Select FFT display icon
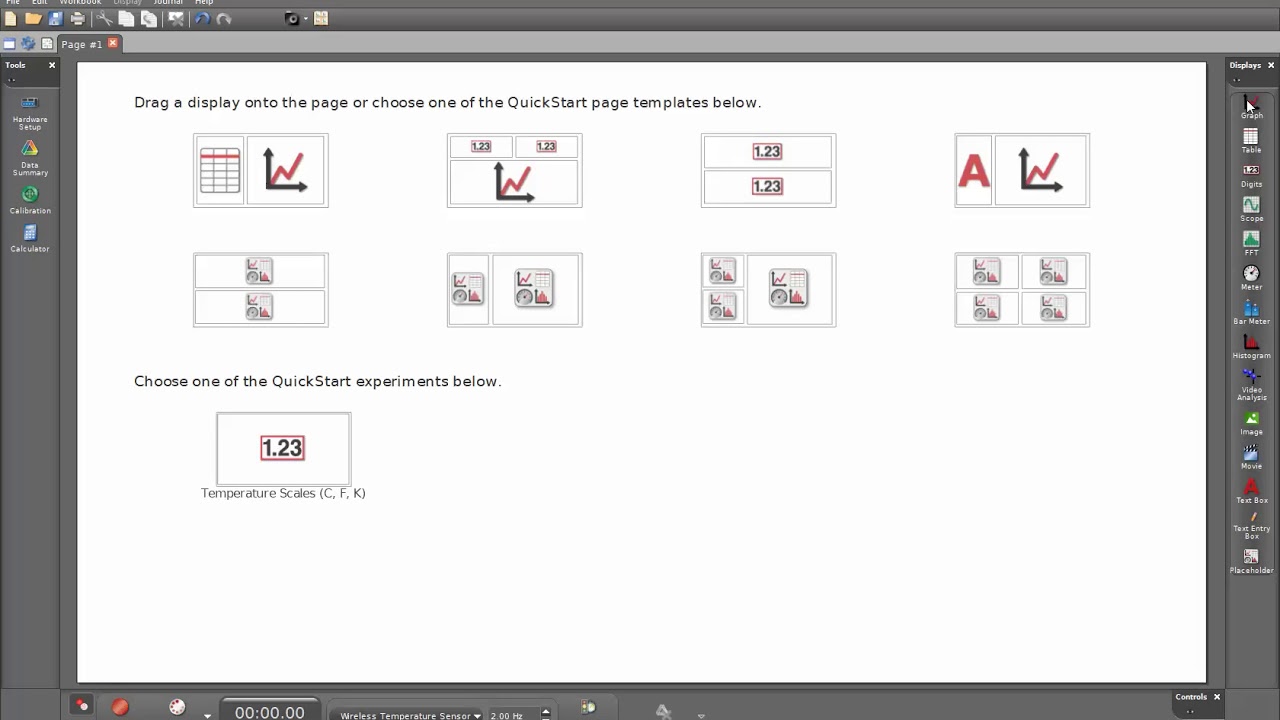Viewport: 1280px width, 720px height. [x=1251, y=243]
